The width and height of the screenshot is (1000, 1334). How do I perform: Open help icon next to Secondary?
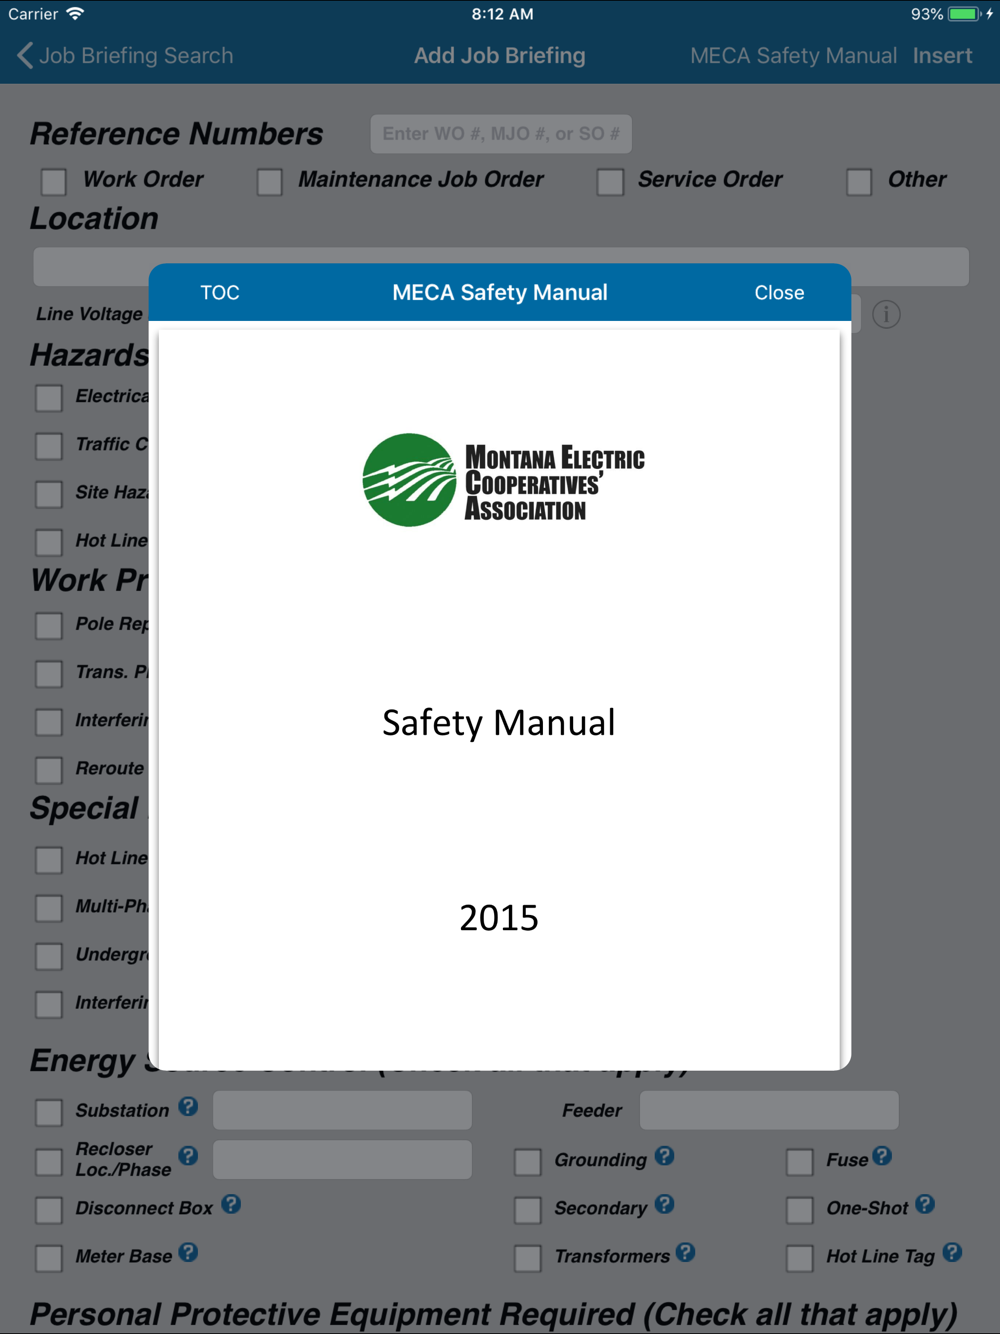pyautogui.click(x=664, y=1204)
